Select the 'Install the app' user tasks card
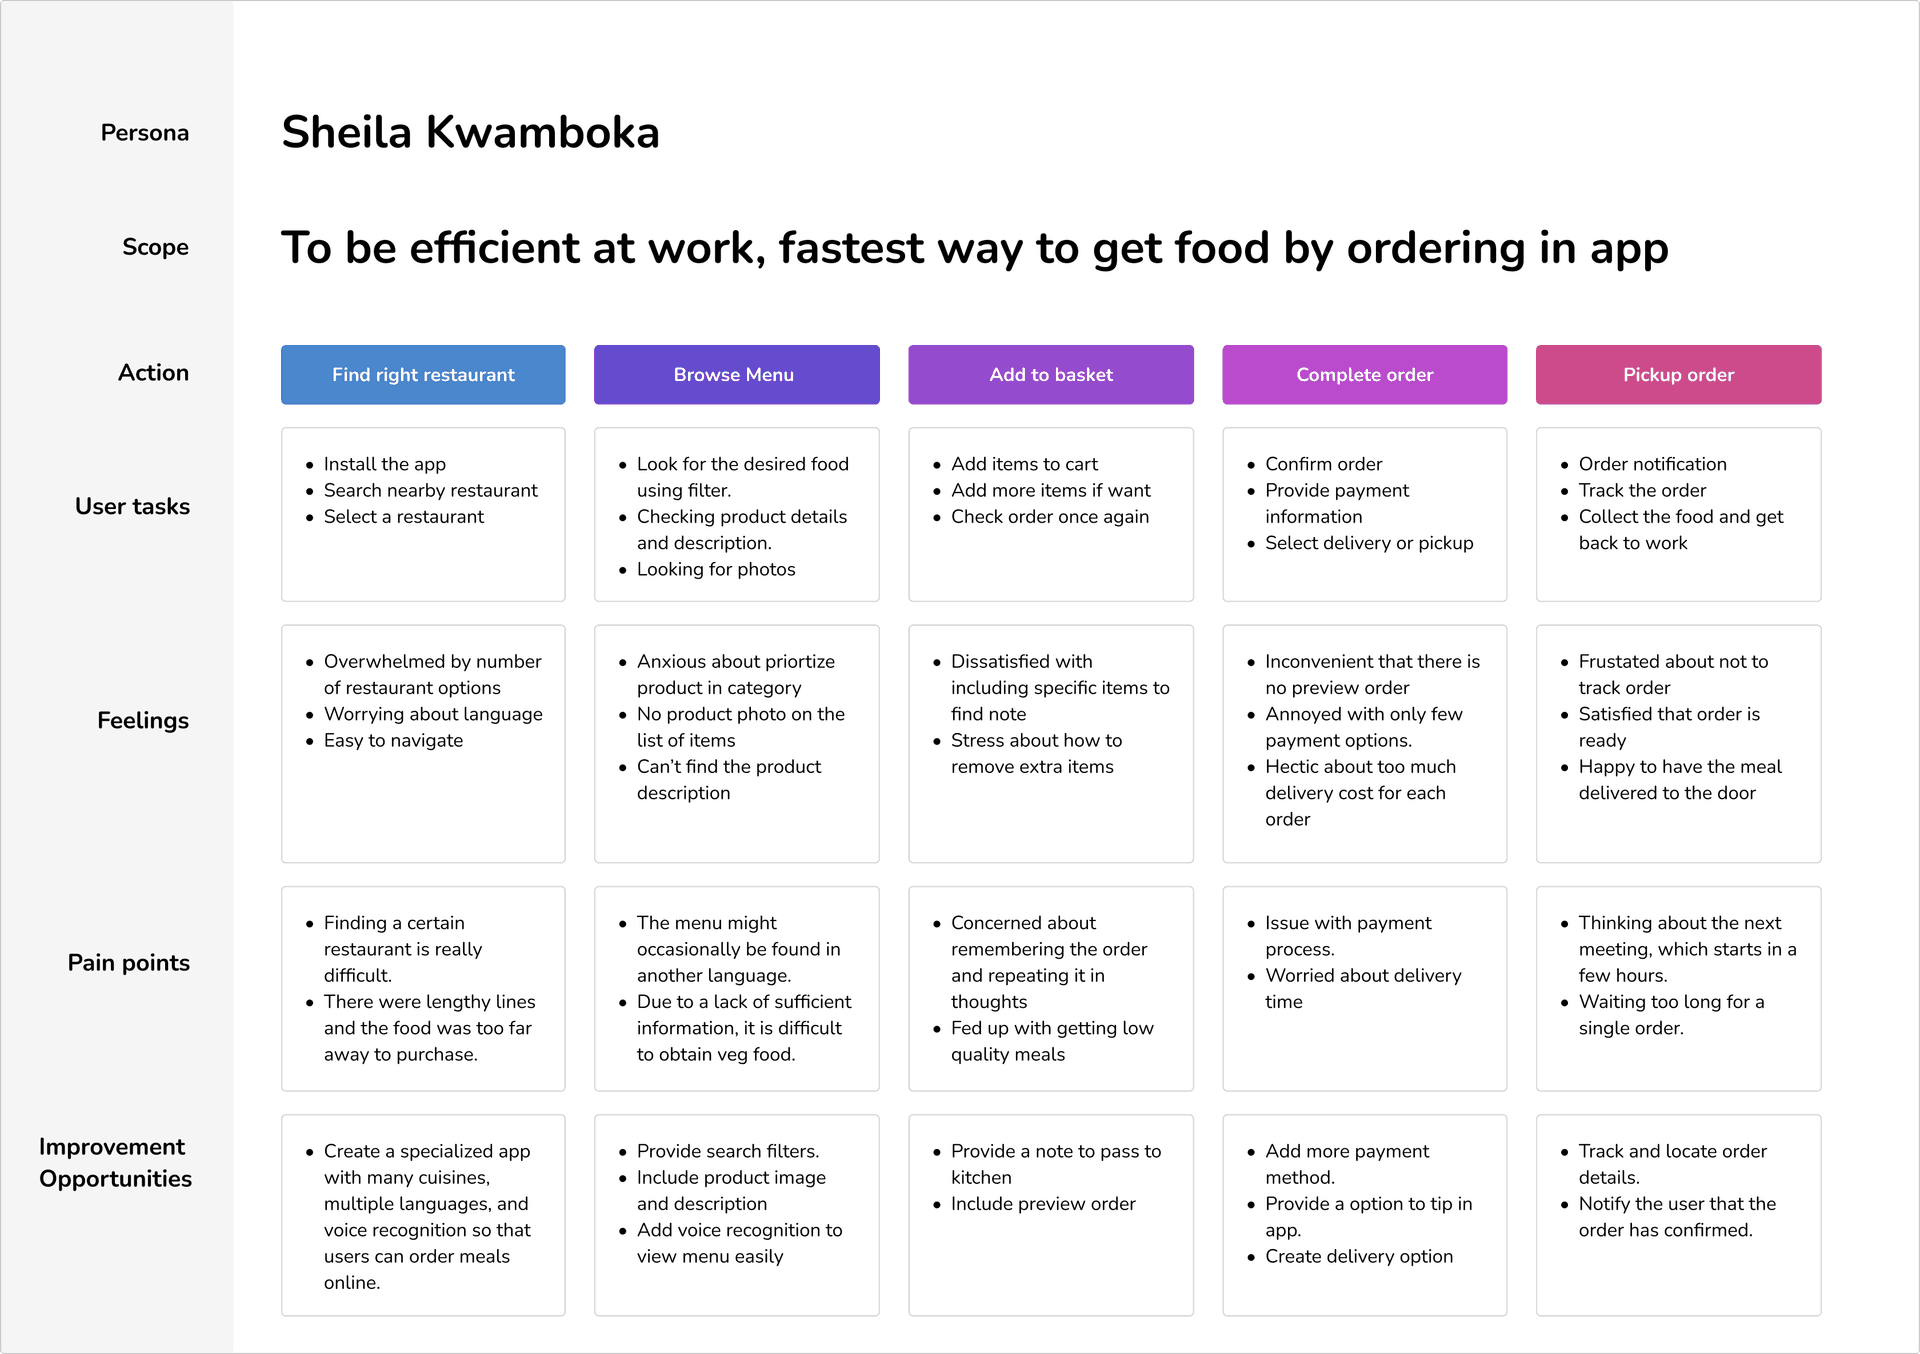Image resolution: width=1920 pixels, height=1354 pixels. point(423,515)
